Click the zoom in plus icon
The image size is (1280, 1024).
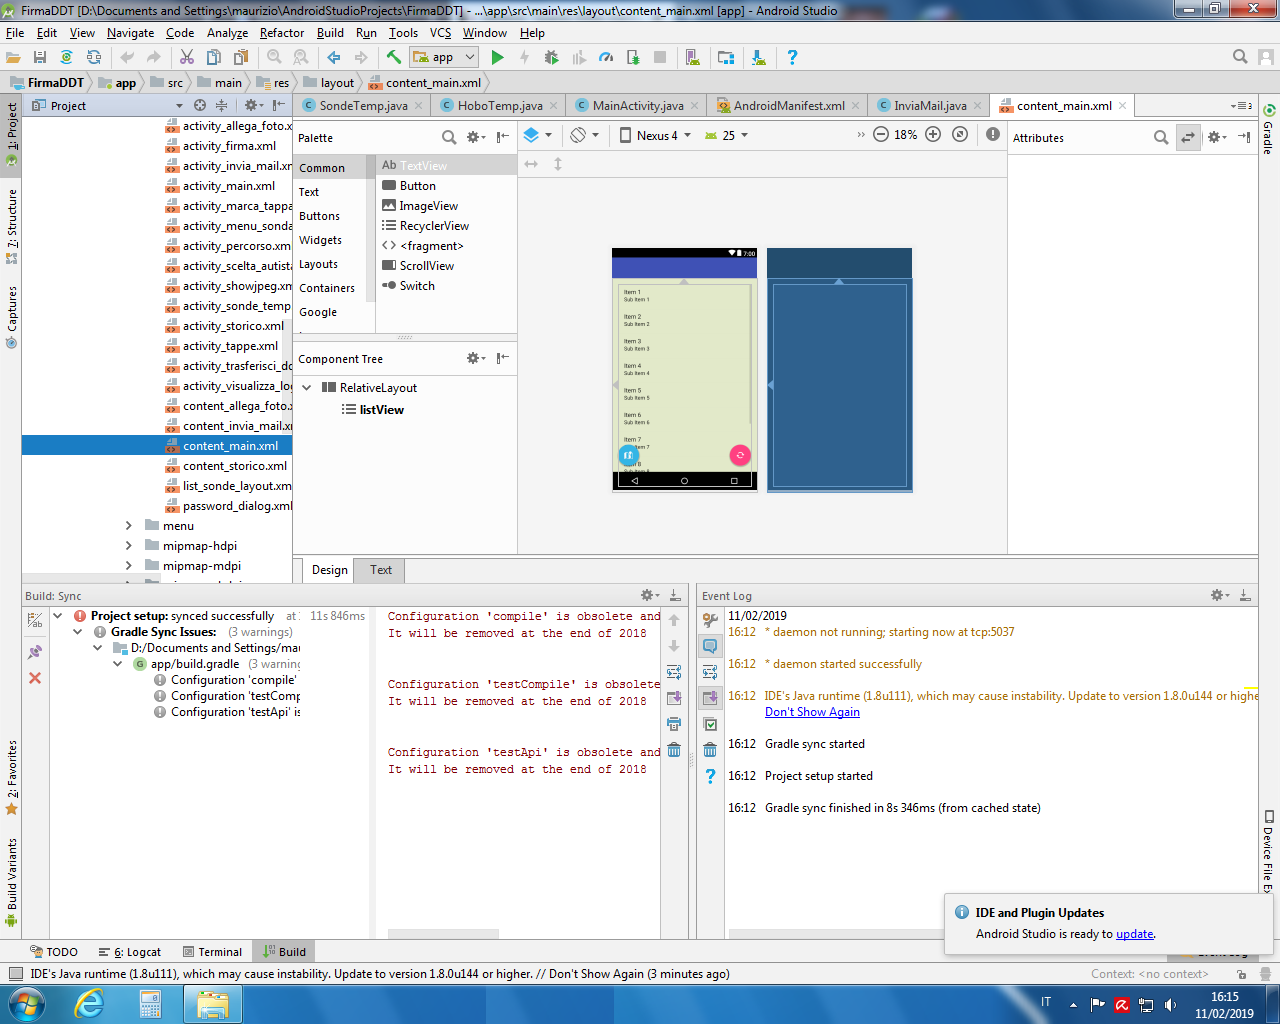coord(933,134)
